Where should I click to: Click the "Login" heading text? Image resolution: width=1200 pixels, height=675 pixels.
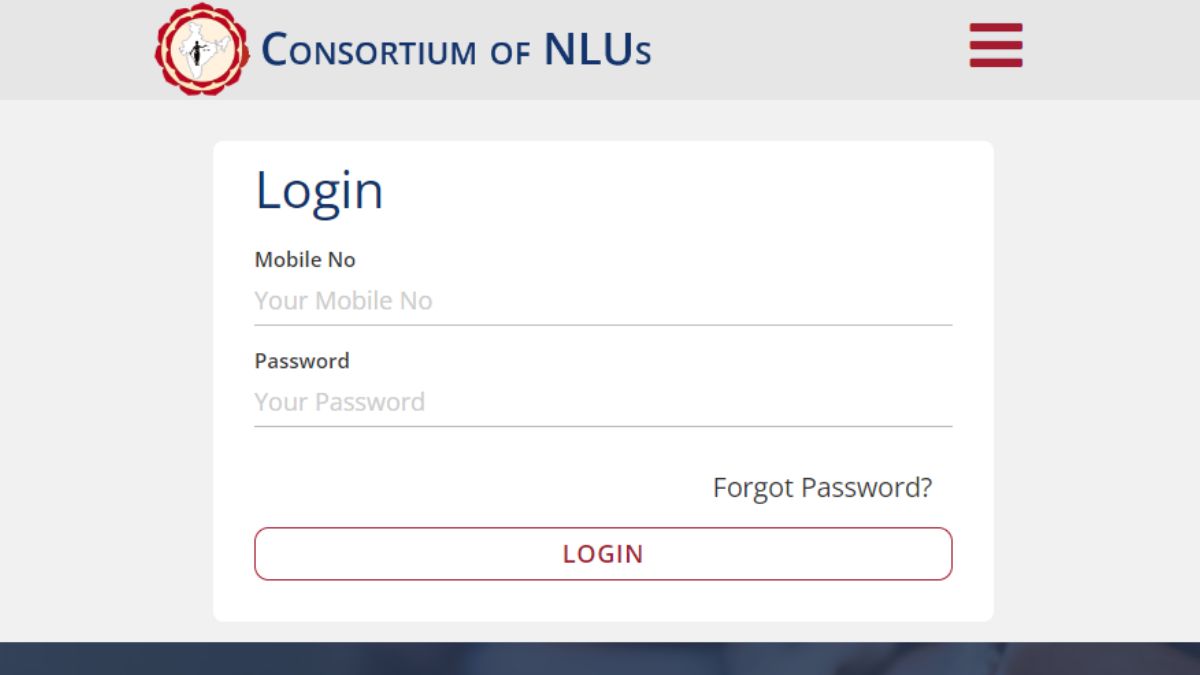click(x=319, y=190)
